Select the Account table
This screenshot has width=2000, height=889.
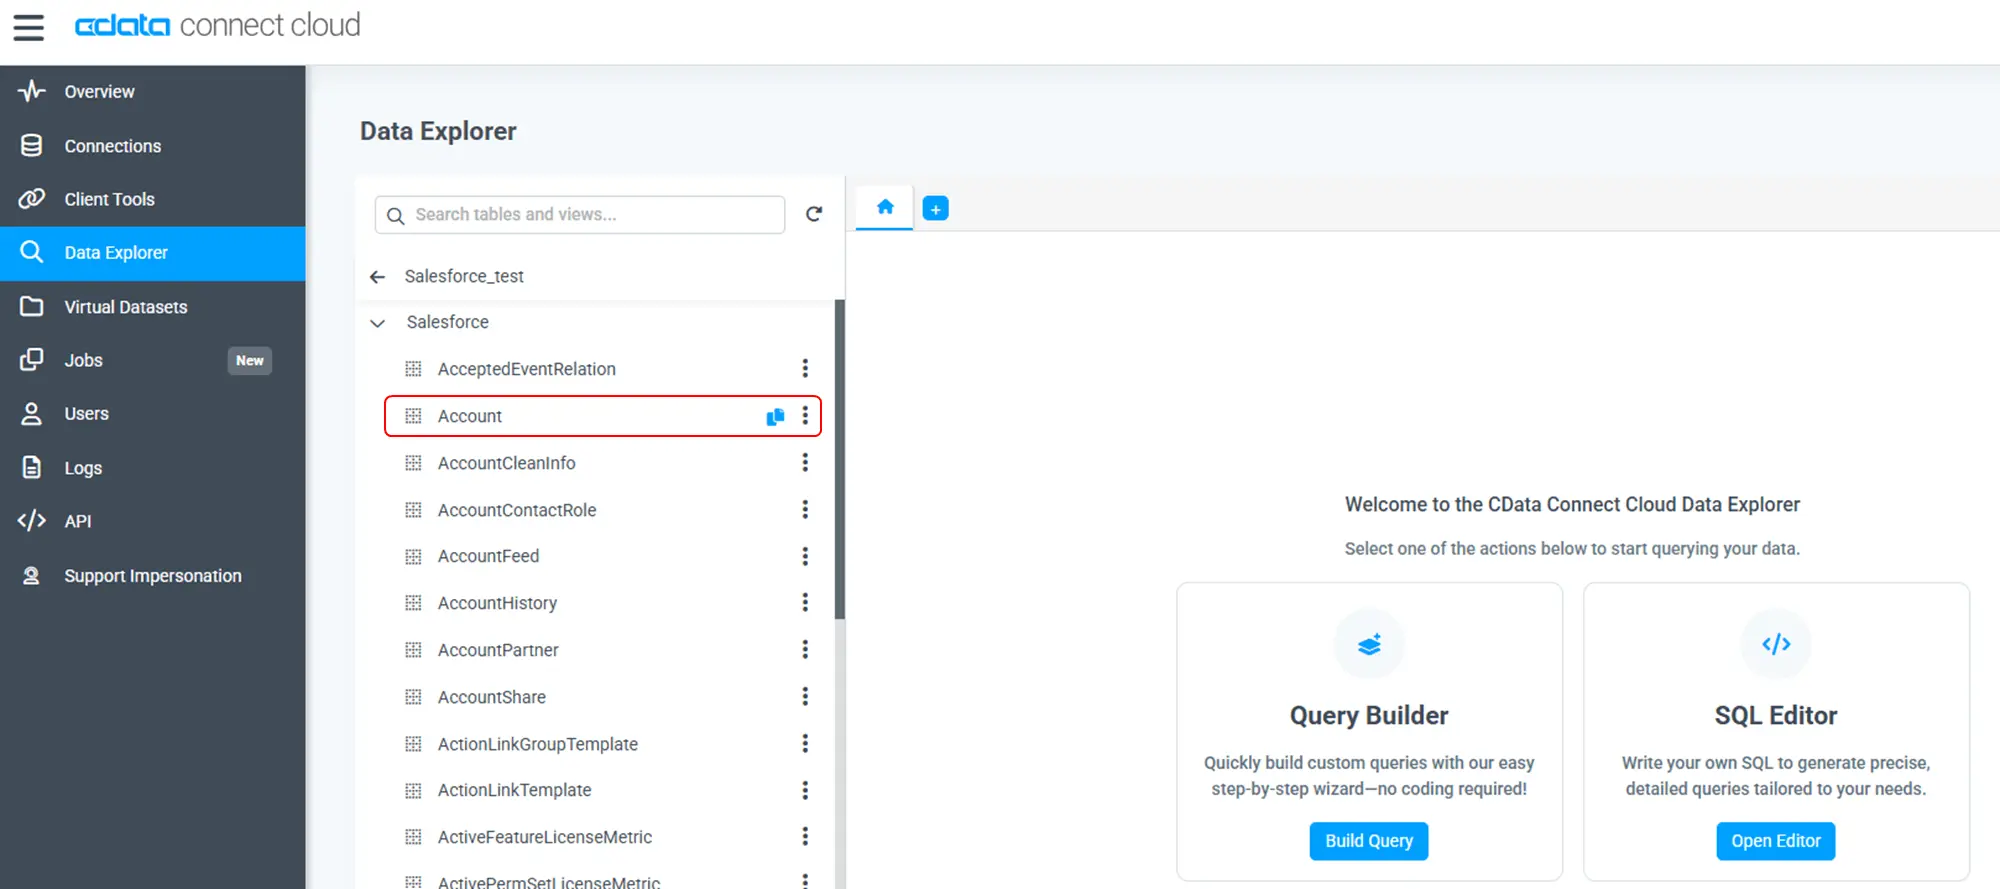pyautogui.click(x=470, y=416)
